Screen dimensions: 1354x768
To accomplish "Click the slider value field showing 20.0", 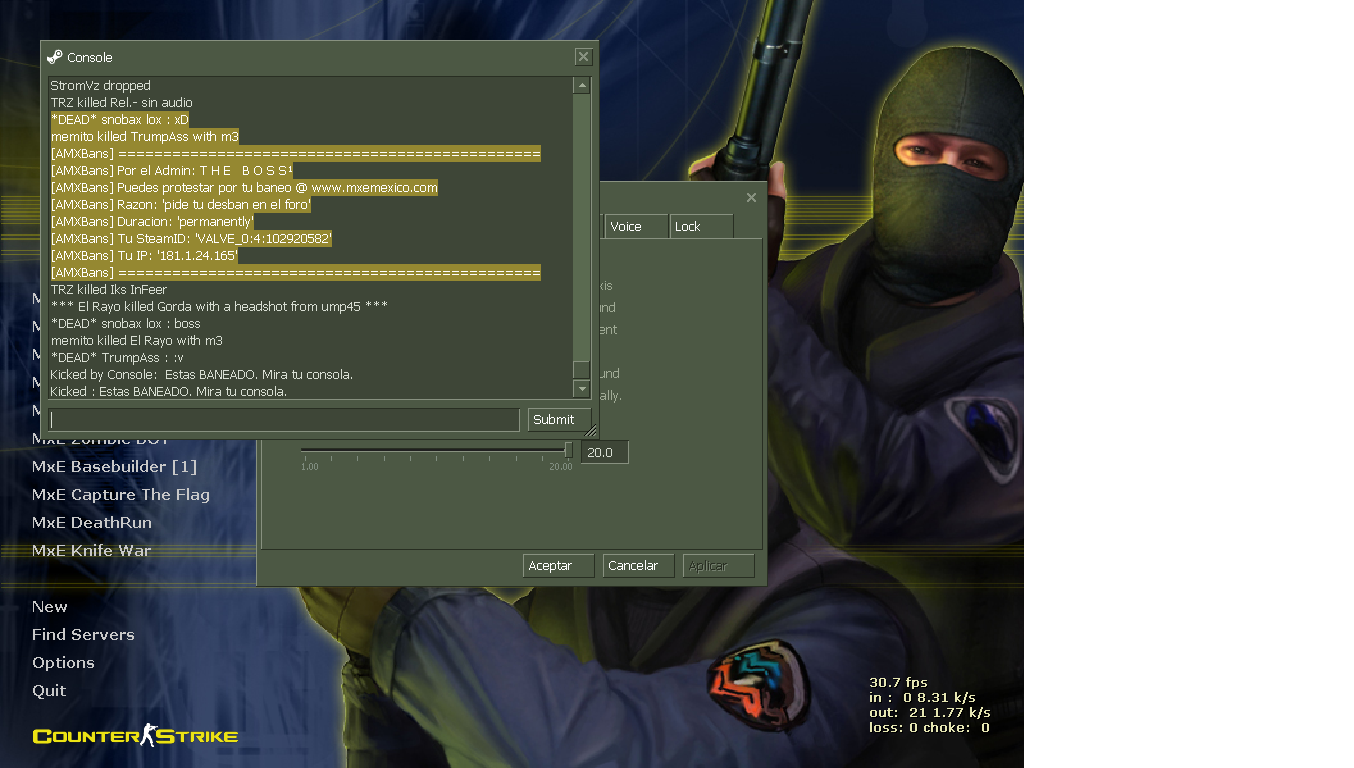I will tap(605, 452).
